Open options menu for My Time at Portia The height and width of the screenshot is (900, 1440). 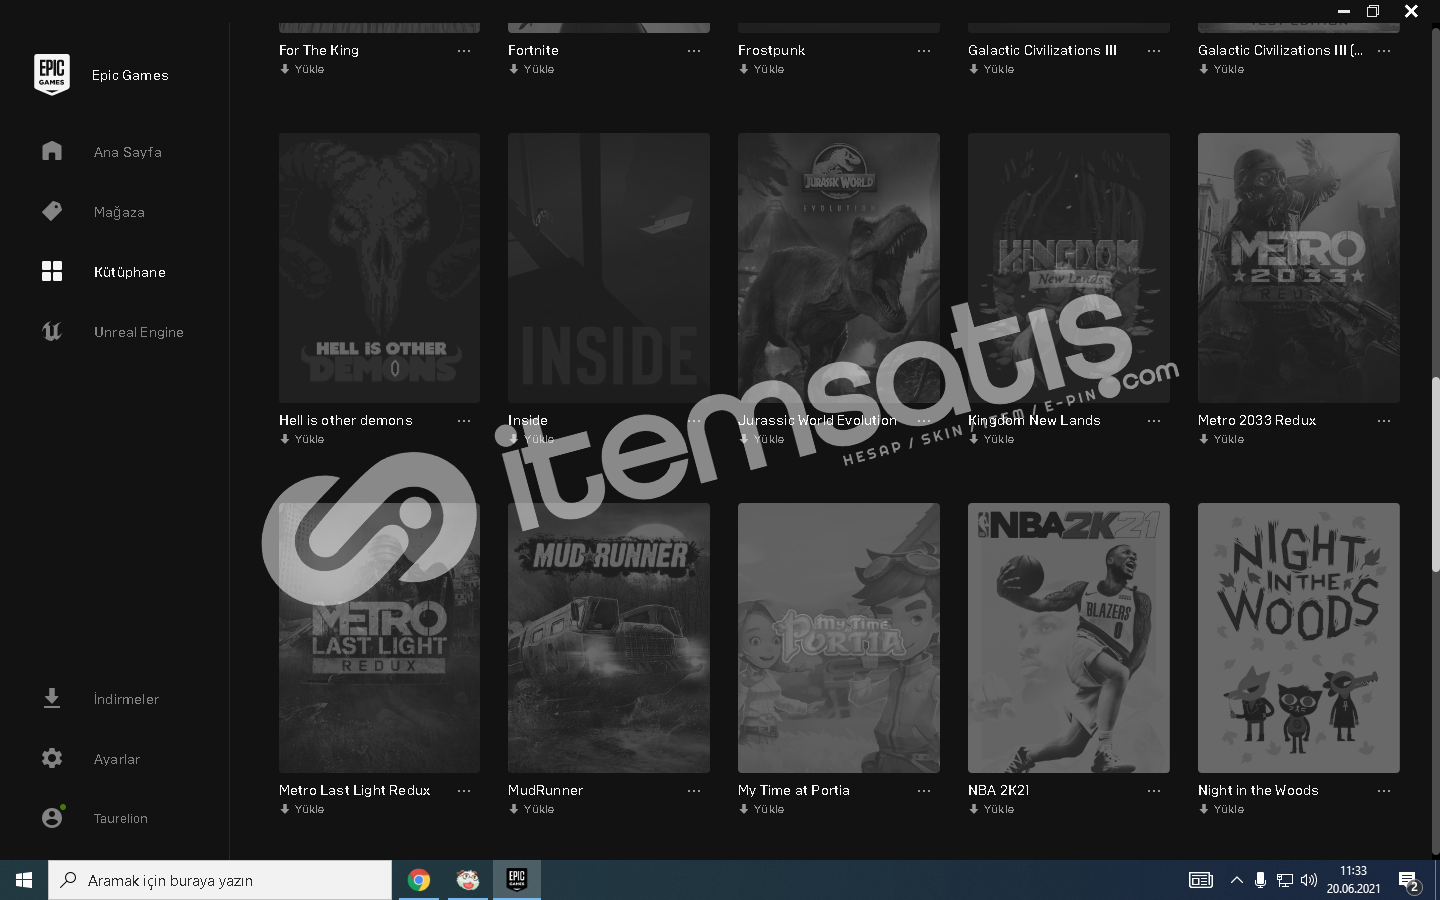[x=924, y=791]
